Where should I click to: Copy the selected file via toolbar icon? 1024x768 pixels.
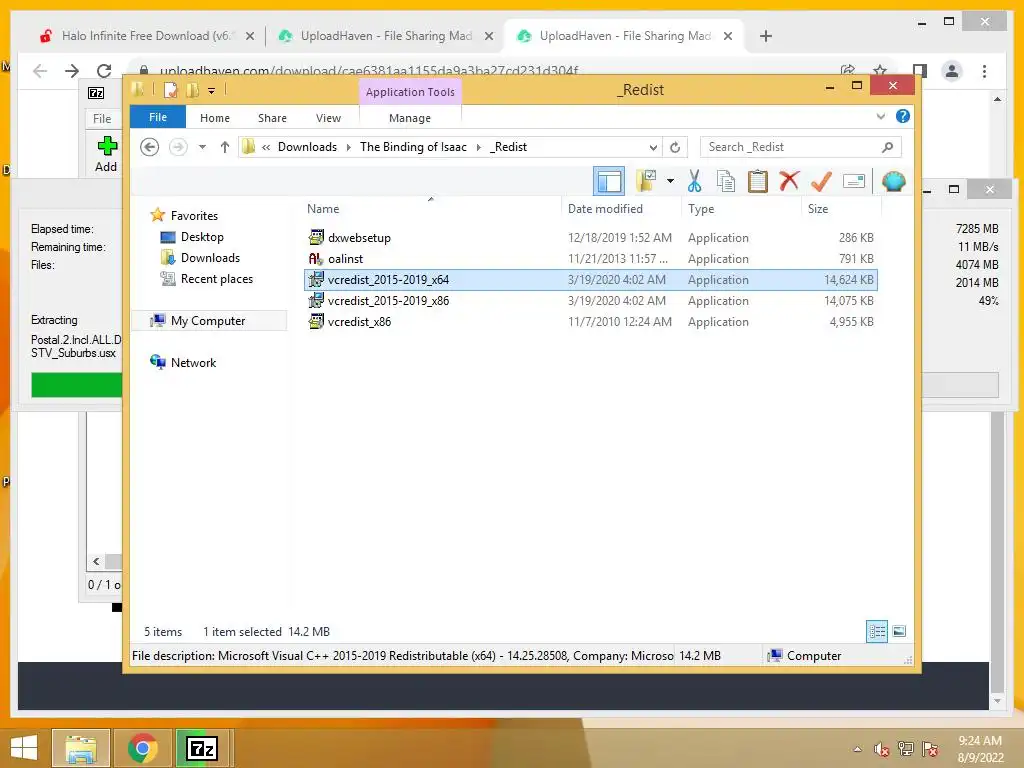coord(726,181)
